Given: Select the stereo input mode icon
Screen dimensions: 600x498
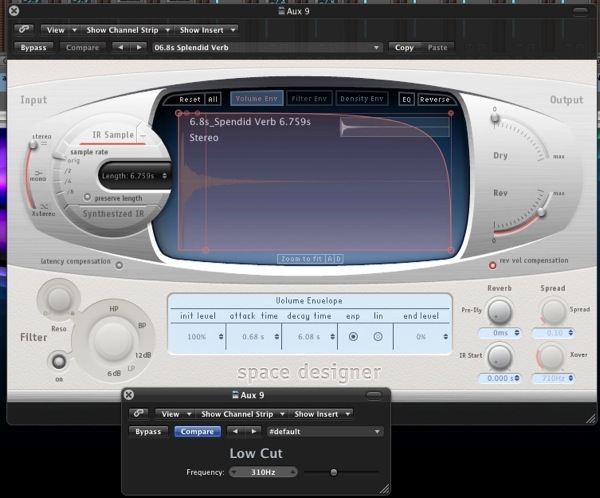Looking at the screenshot, I should (44, 144).
